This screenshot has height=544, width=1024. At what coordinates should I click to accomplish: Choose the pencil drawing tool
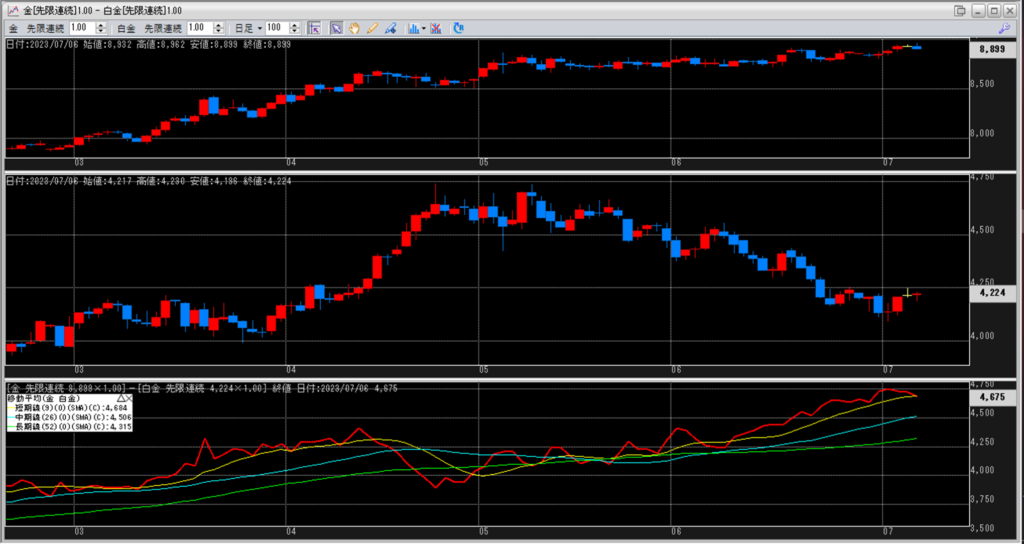coord(372,28)
